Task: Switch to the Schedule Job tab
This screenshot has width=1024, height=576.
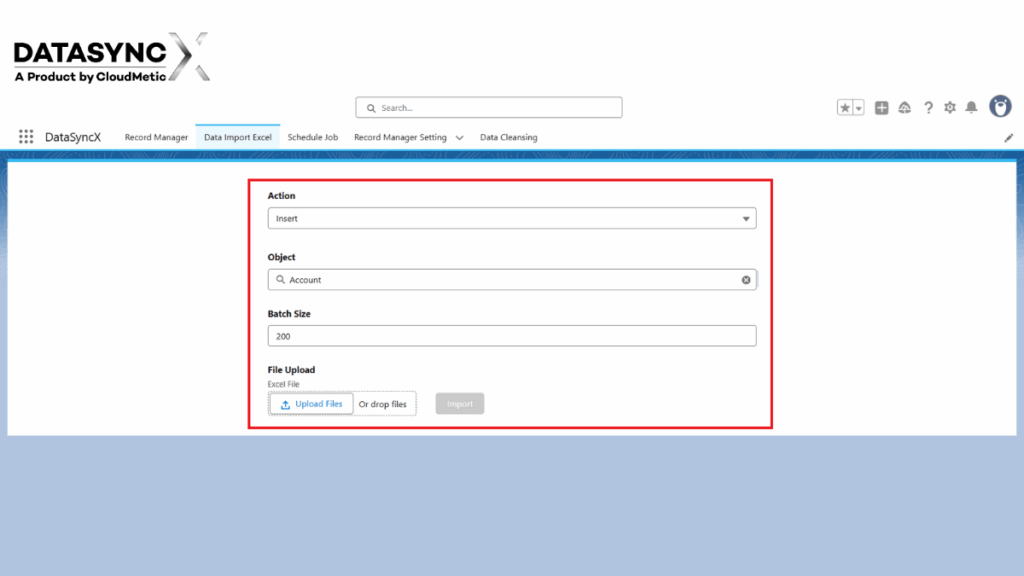Action: (x=313, y=137)
